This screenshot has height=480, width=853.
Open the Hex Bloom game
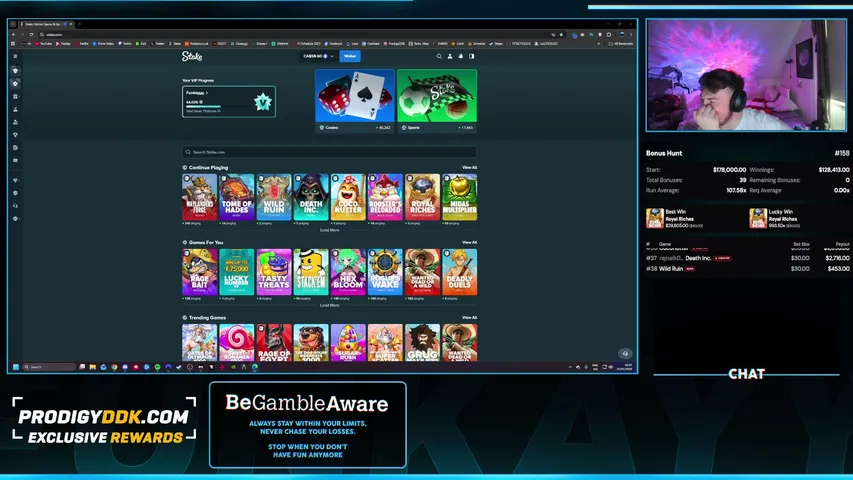pos(348,272)
